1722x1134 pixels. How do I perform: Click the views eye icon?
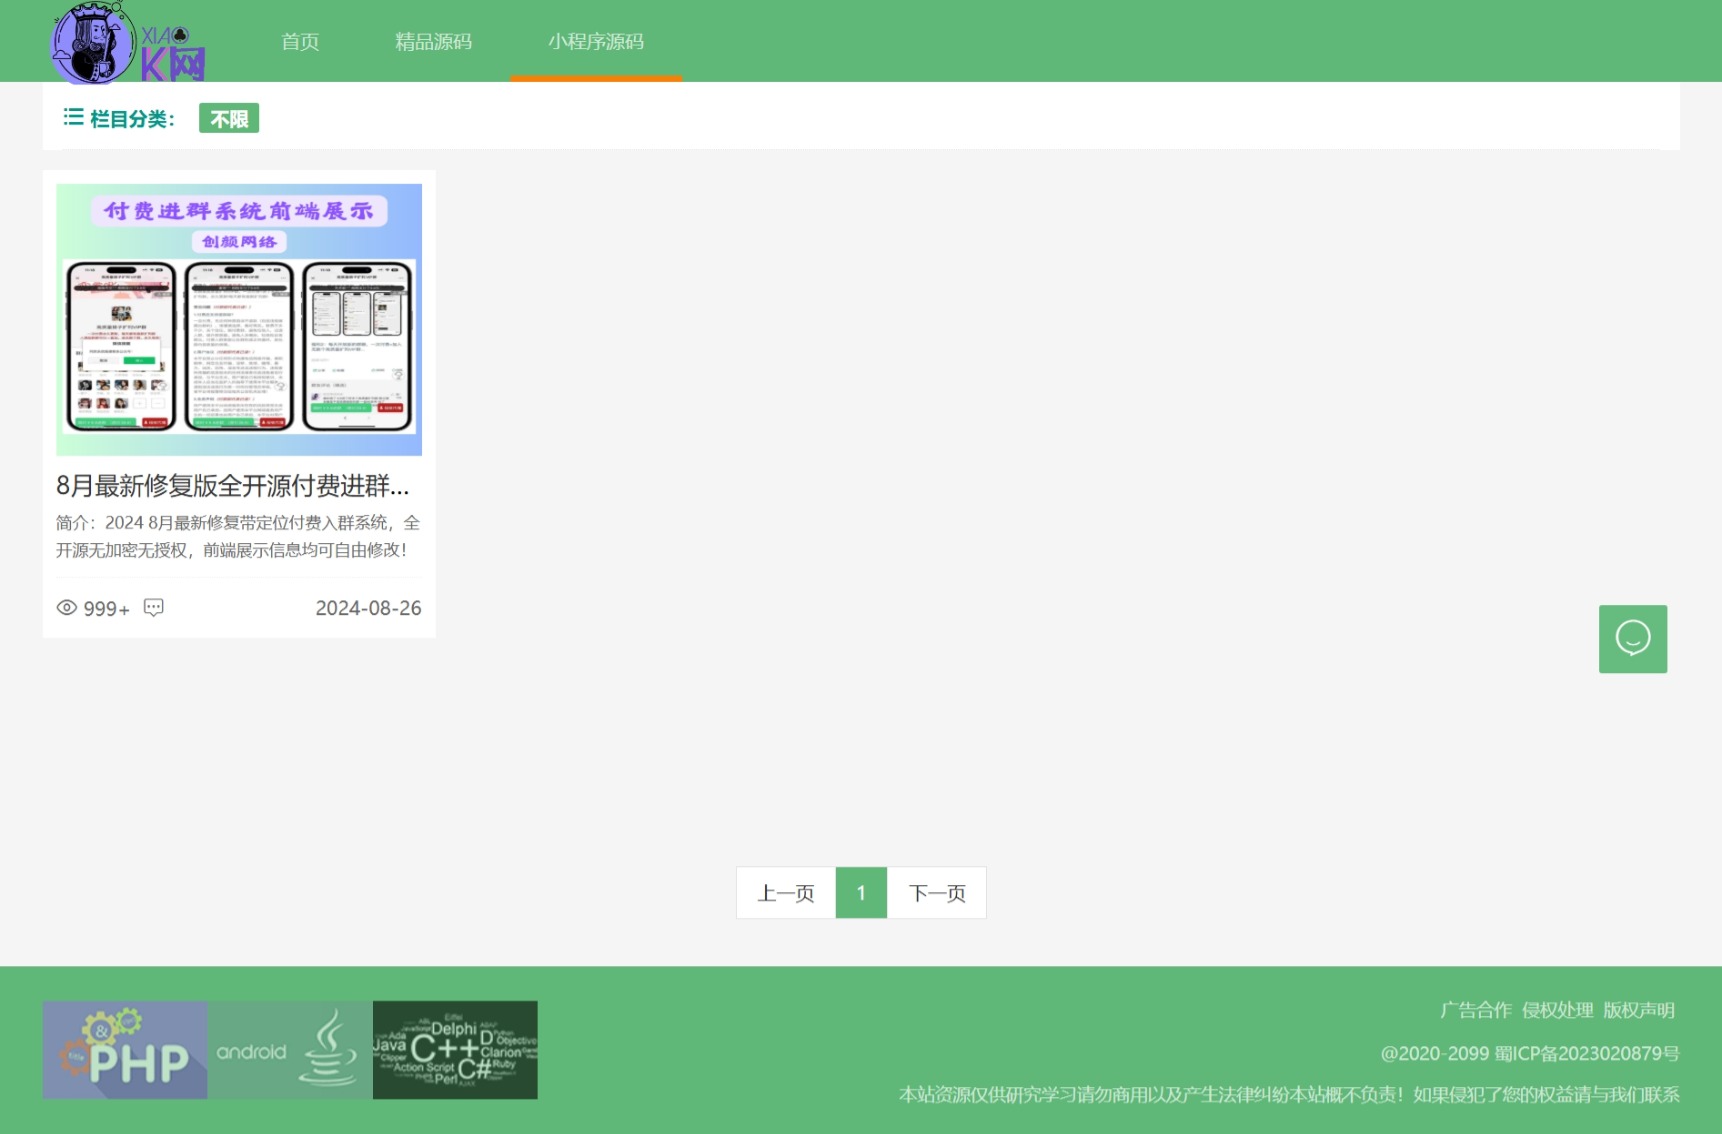(67, 608)
